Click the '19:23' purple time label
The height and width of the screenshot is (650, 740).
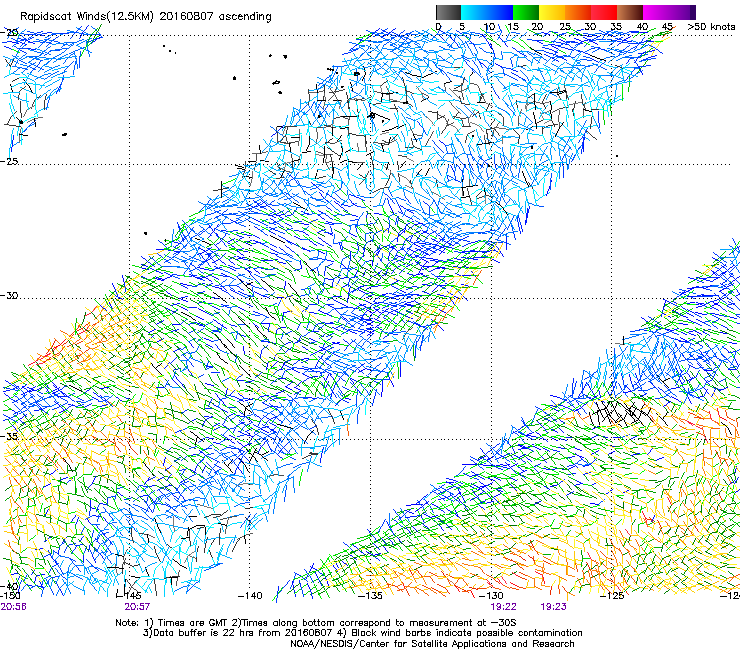pyautogui.click(x=553, y=607)
